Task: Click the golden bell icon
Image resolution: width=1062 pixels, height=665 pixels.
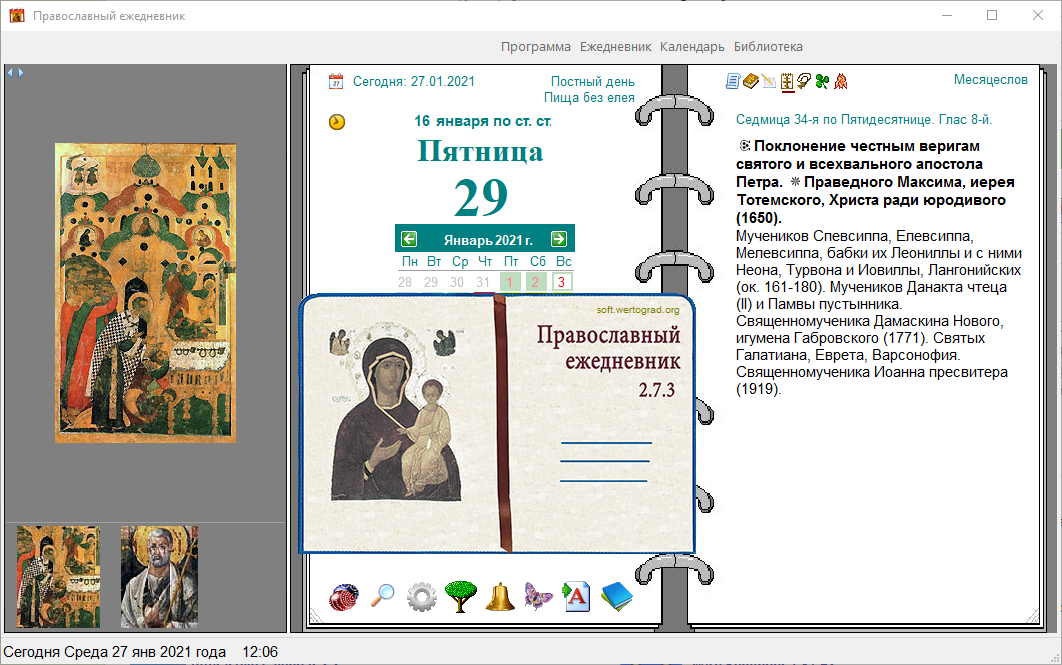Action: point(500,597)
